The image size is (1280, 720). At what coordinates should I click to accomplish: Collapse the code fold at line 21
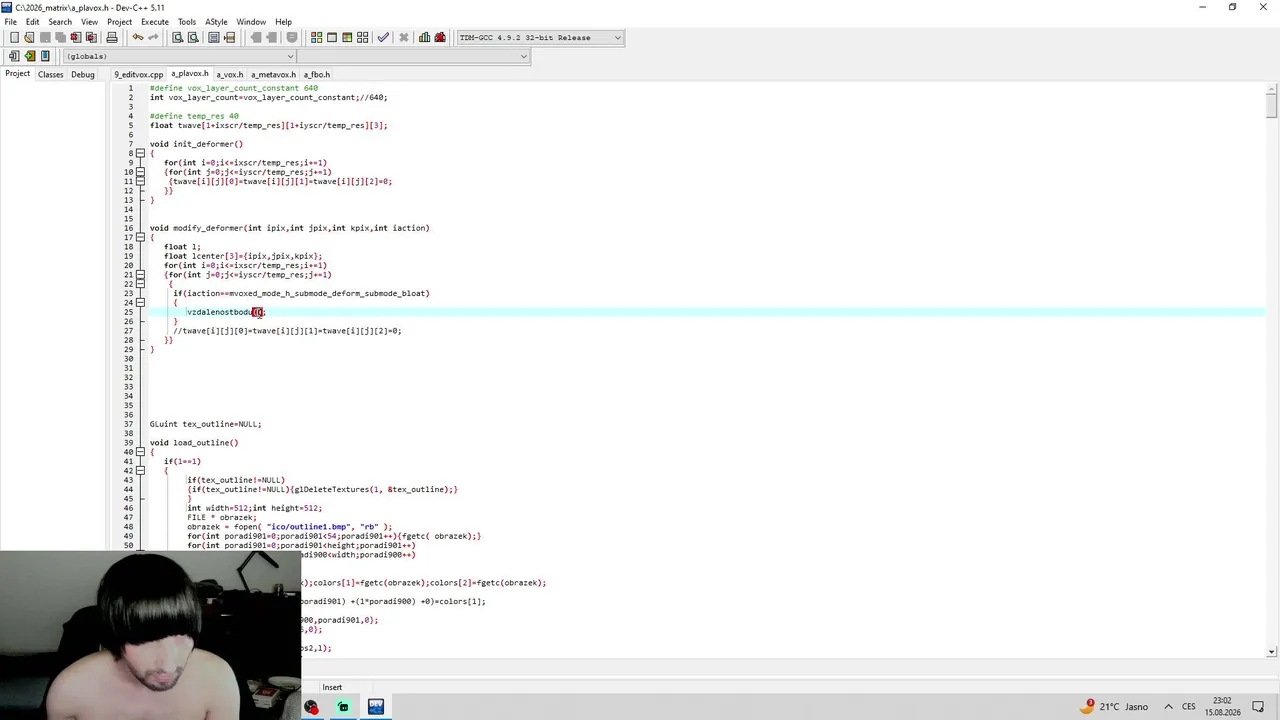140,275
